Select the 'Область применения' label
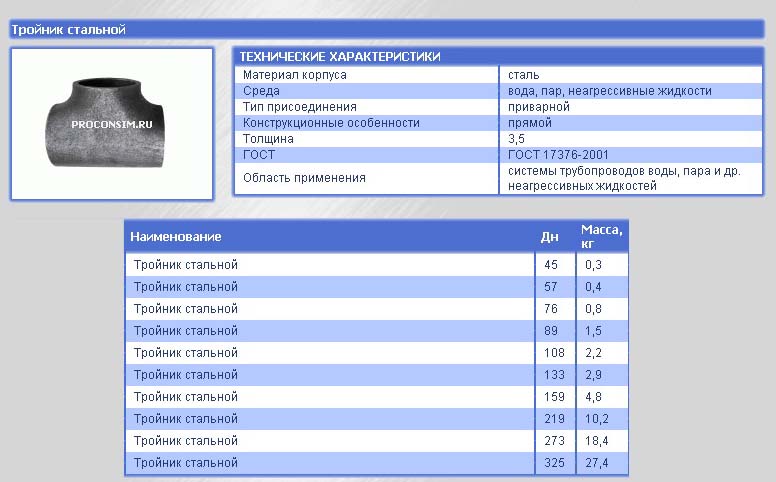Viewport: 776px width, 482px height. point(304,178)
